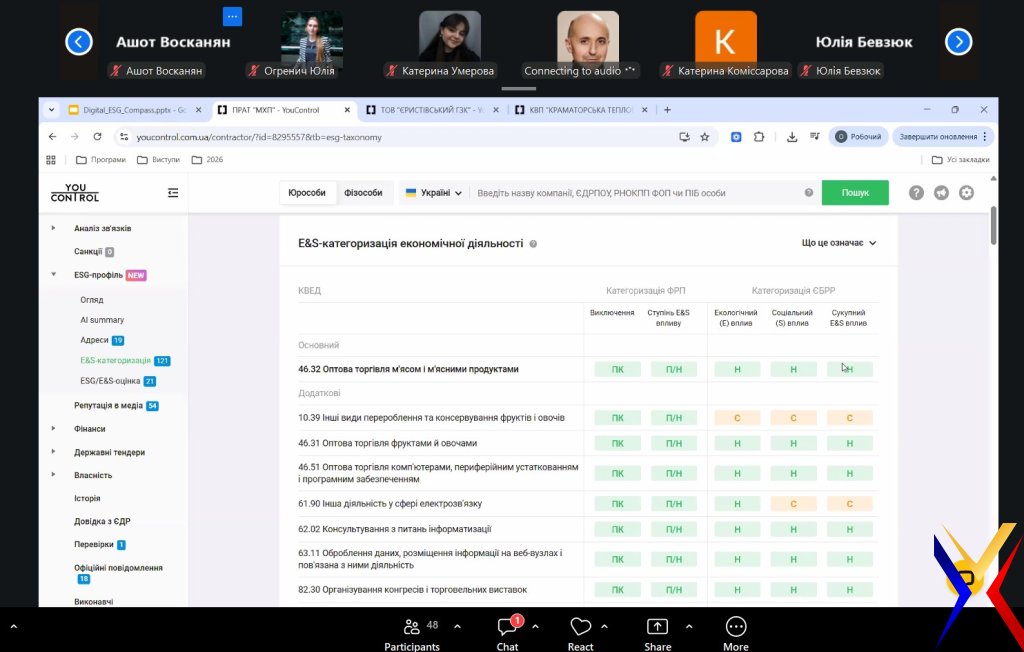Image resolution: width=1024 pixels, height=652 pixels.
Task: Open browser downloads icon
Action: [x=792, y=137]
